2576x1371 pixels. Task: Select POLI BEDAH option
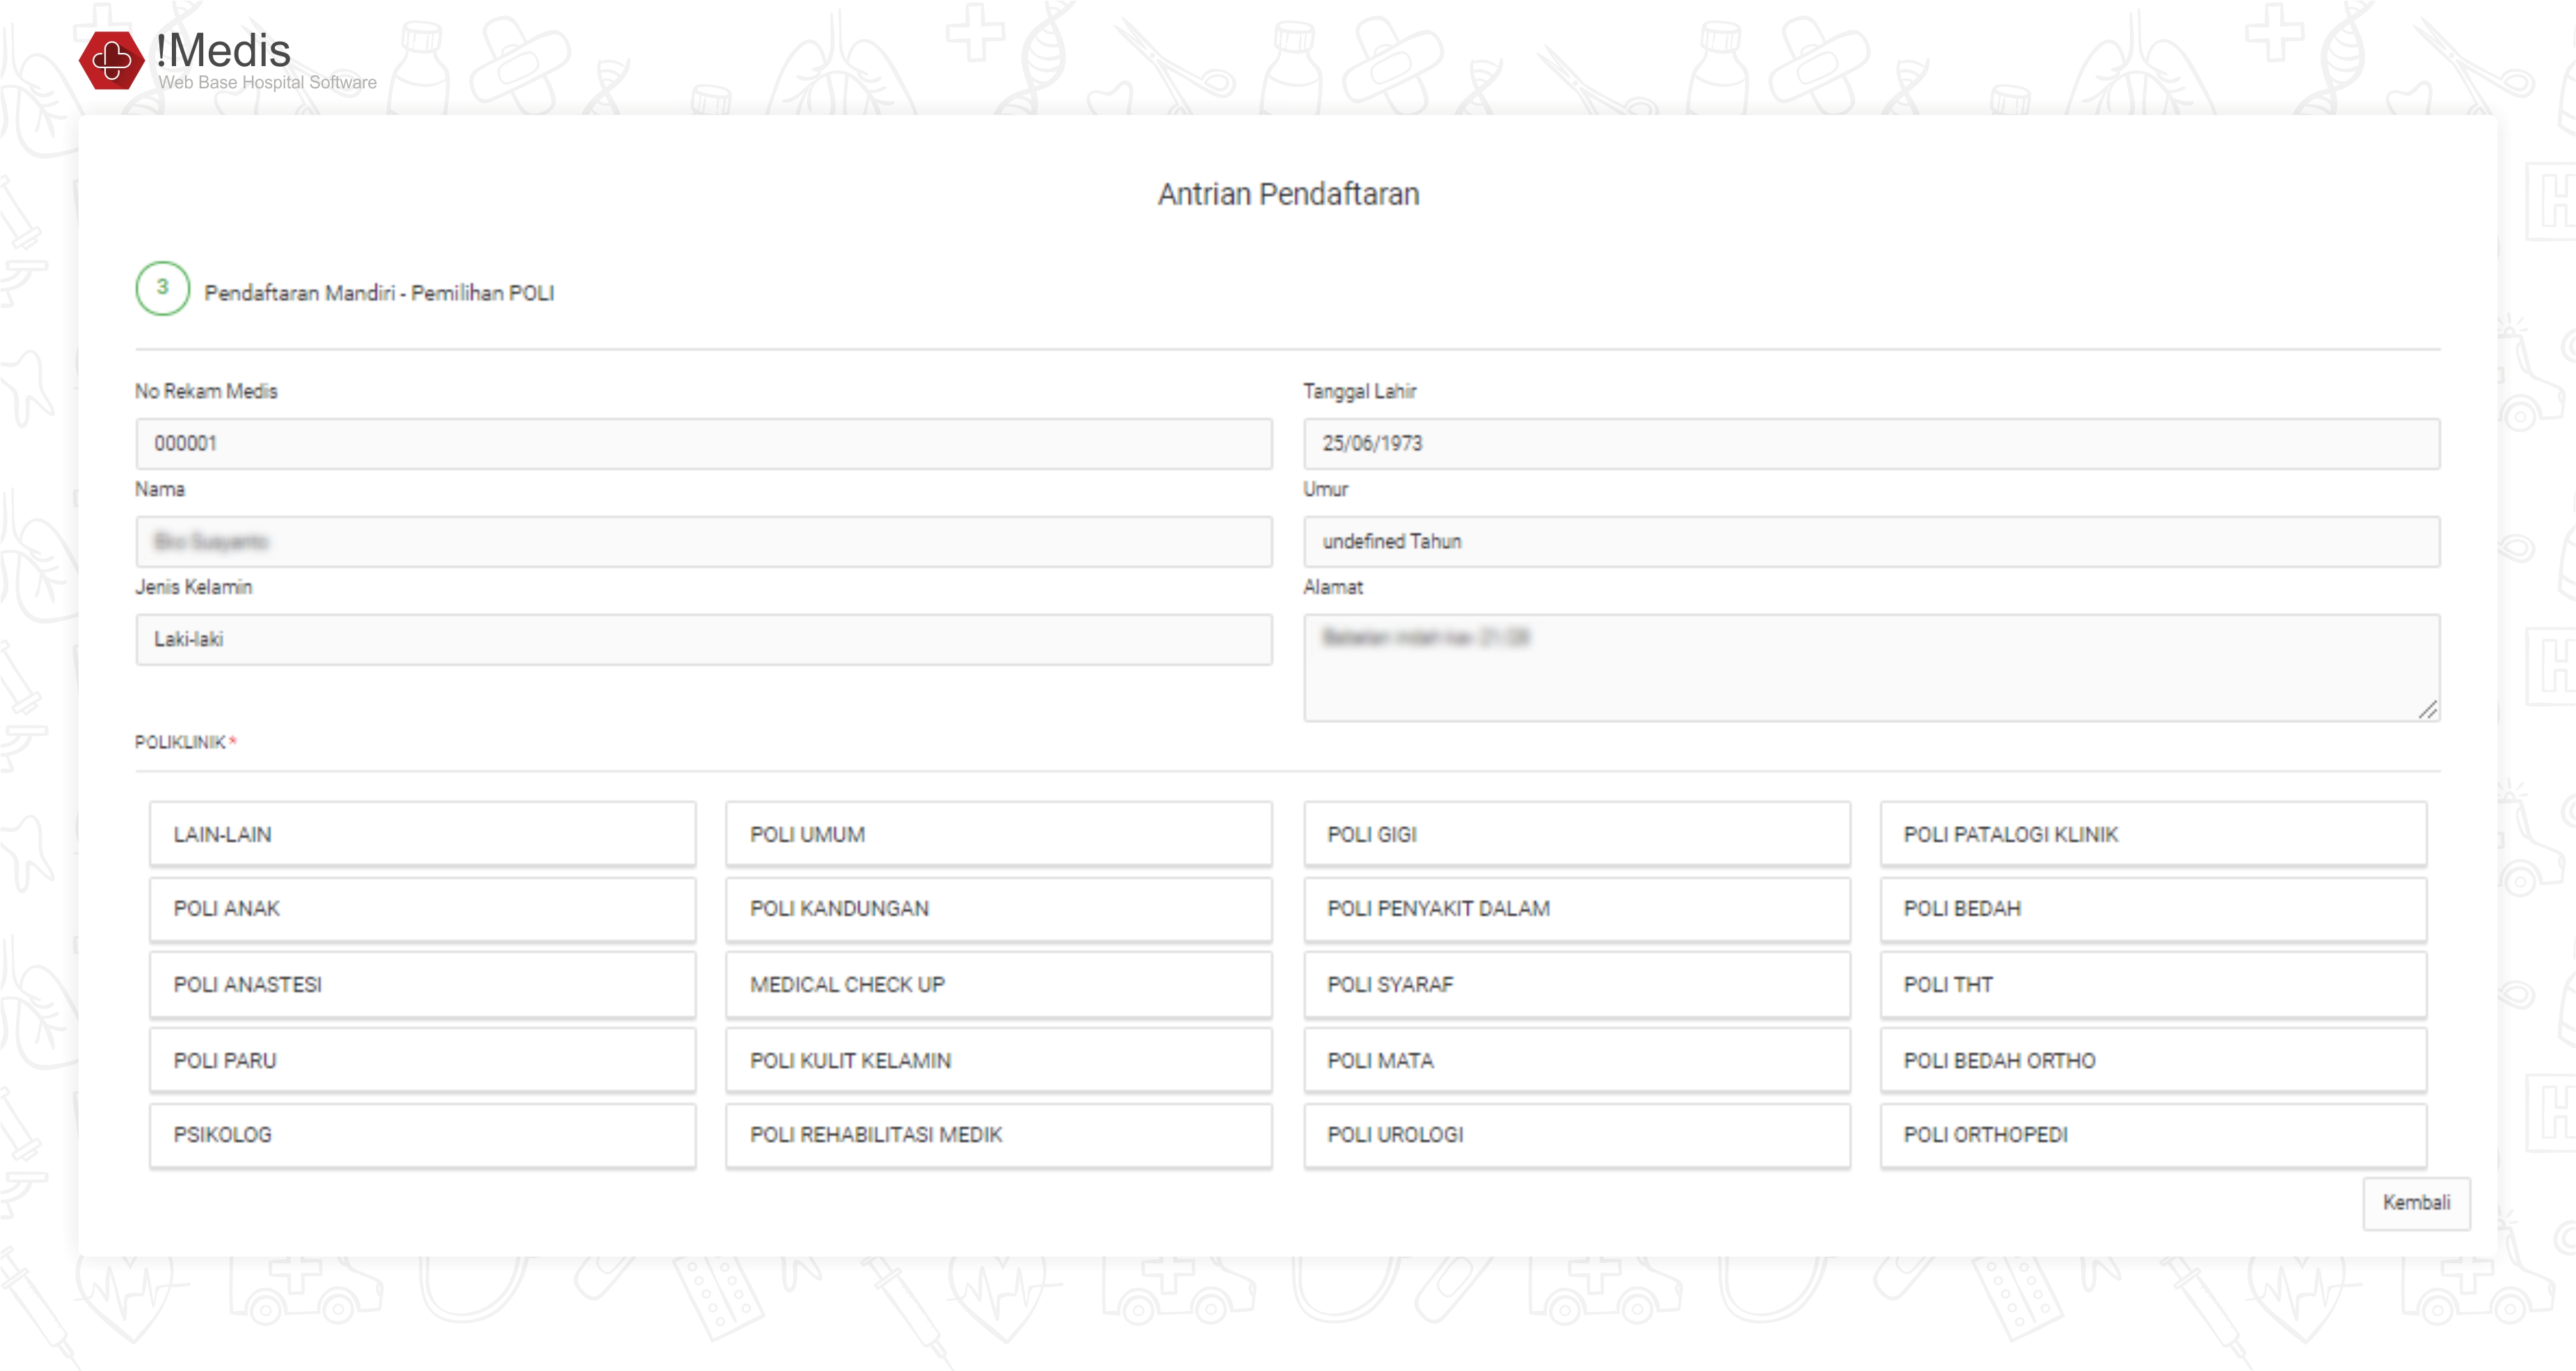(x=2152, y=908)
